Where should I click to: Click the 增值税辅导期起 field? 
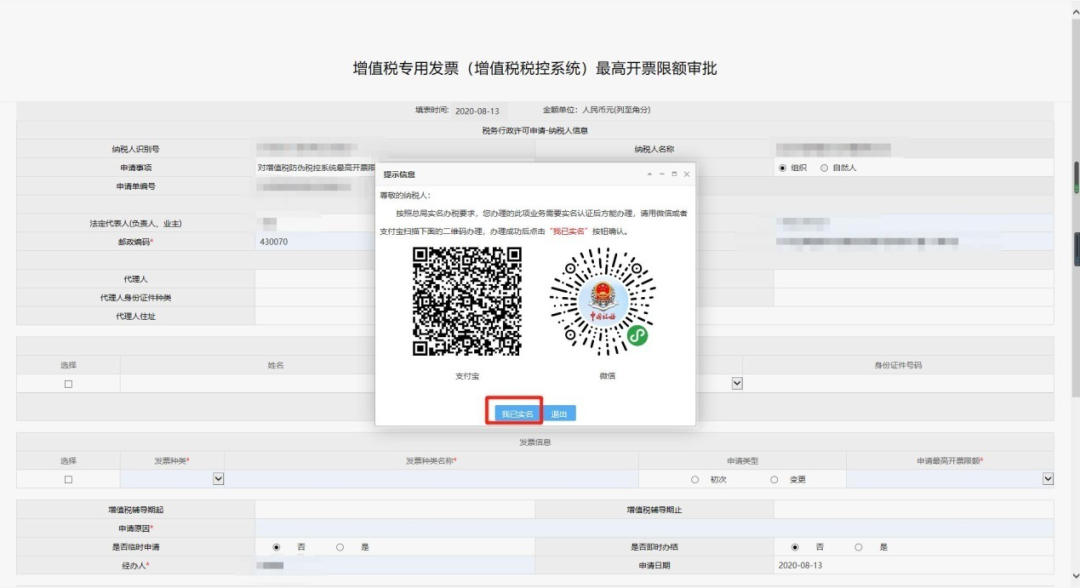[x=395, y=510]
